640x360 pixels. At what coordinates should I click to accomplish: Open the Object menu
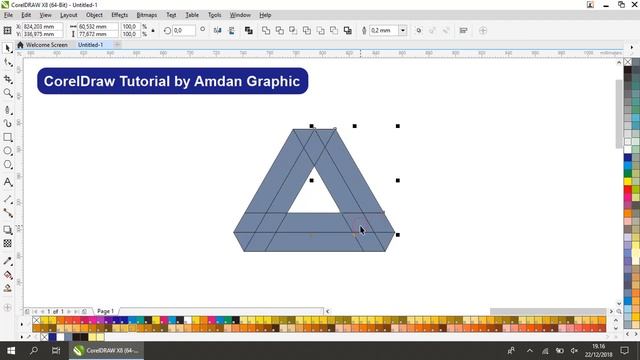tap(94, 15)
